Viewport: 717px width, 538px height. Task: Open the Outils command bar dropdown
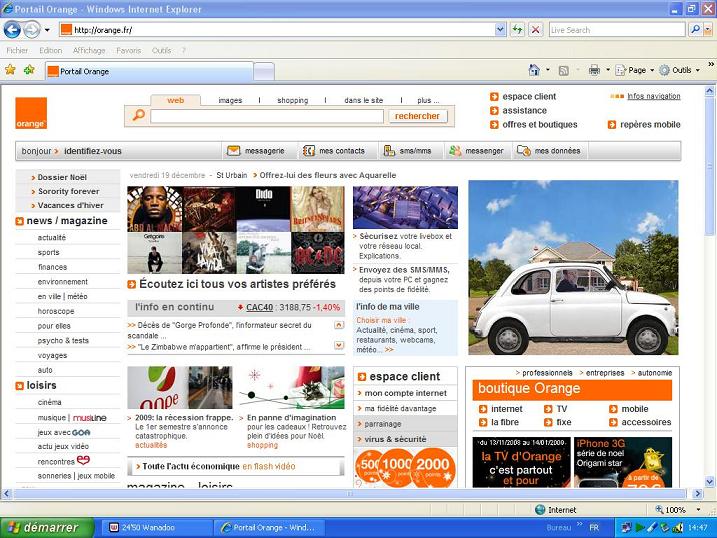click(680, 70)
